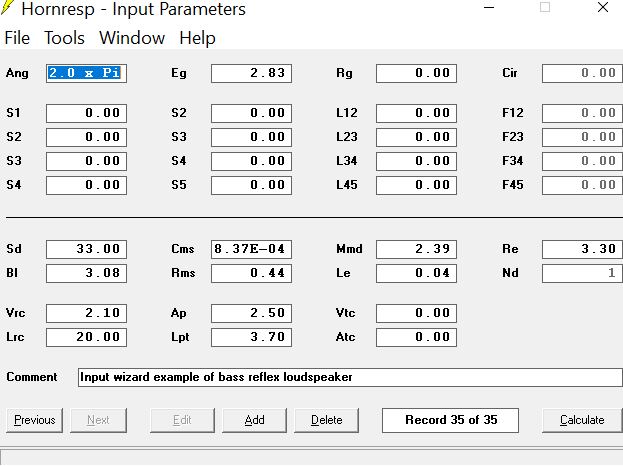The image size is (623, 466).
Task: Click the Sd field showing 33.00
Action: pyautogui.click(x=86, y=249)
